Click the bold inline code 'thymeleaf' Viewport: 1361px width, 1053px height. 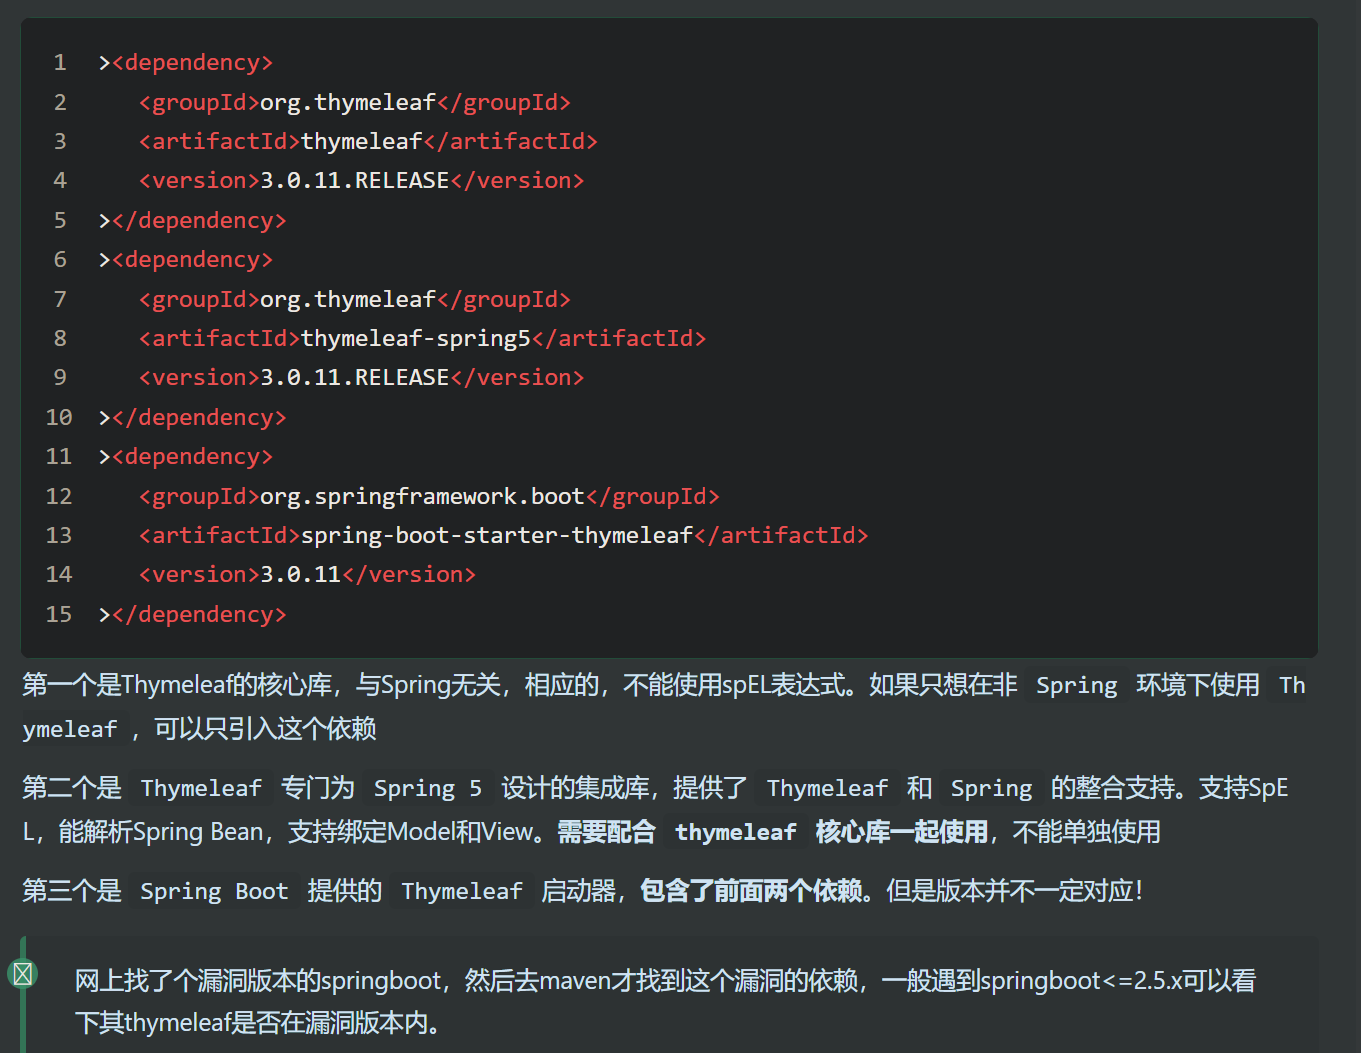coord(735,833)
